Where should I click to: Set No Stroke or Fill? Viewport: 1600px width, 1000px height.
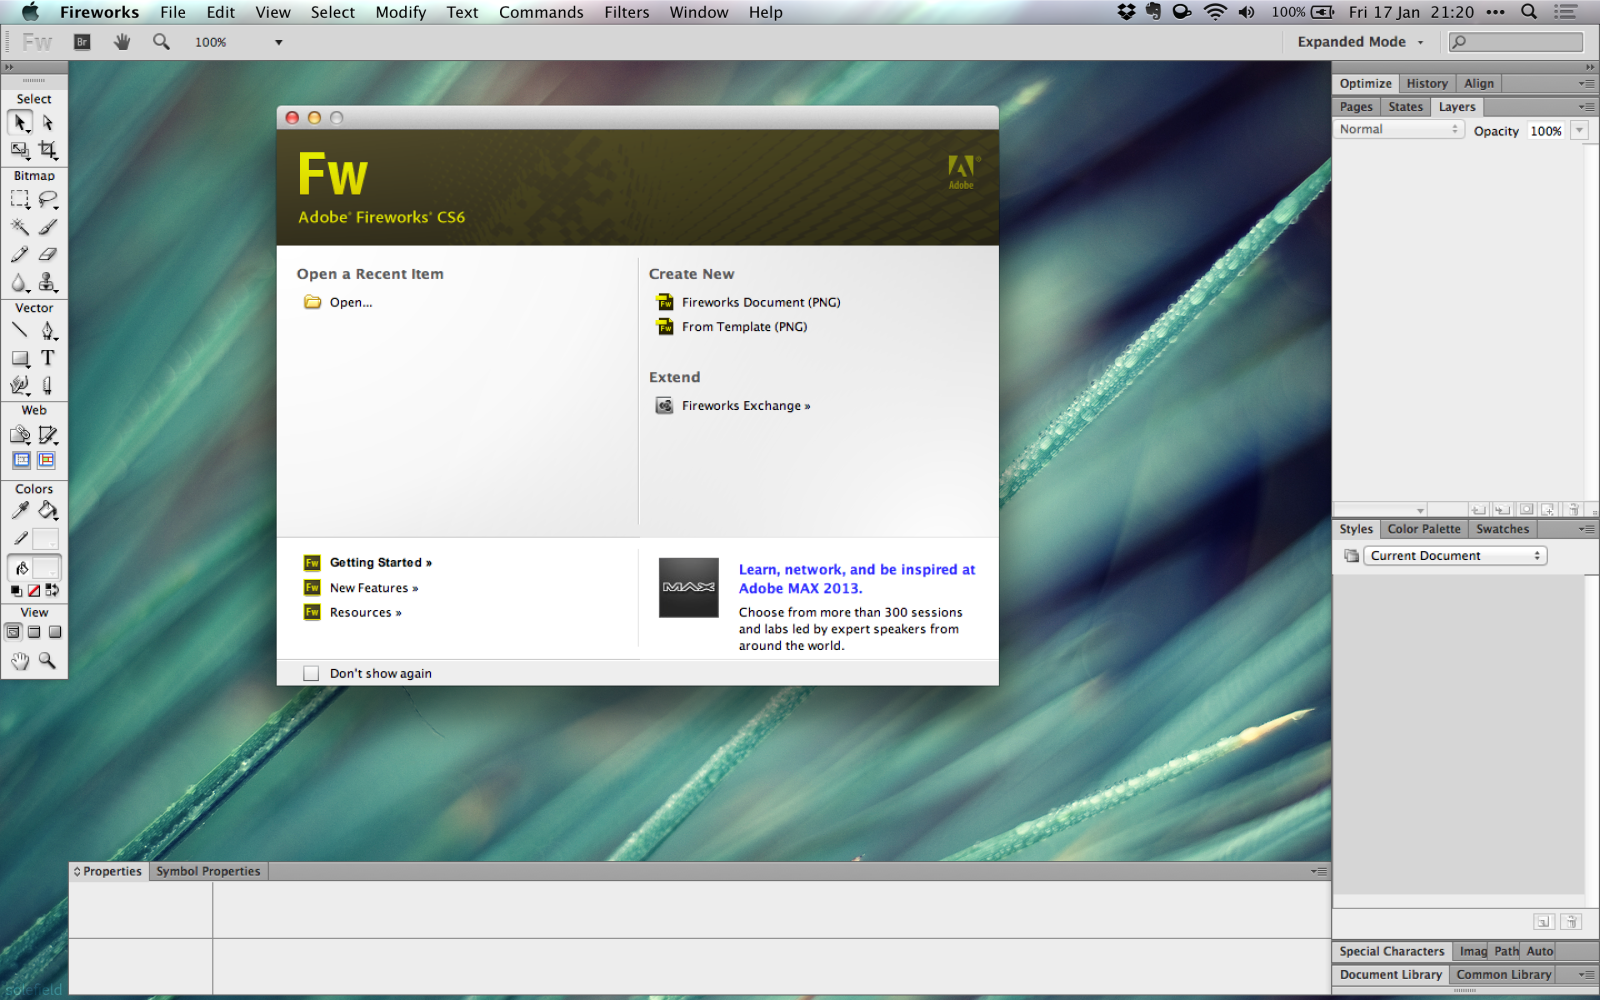[x=34, y=590]
